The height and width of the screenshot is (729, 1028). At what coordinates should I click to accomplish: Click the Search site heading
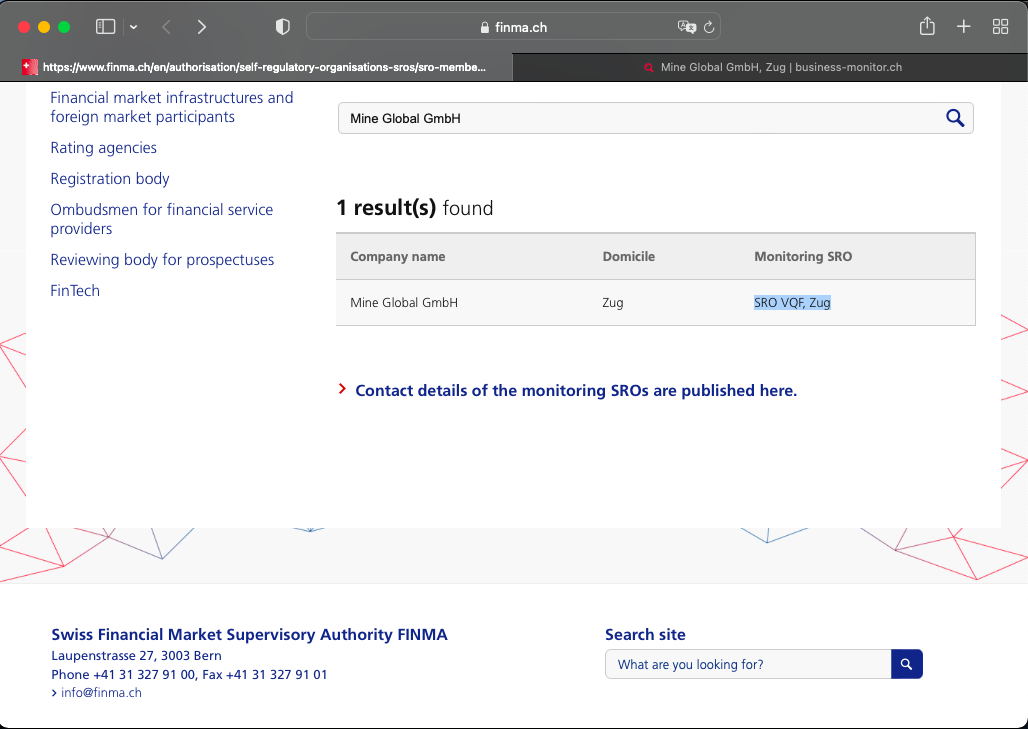(x=645, y=635)
